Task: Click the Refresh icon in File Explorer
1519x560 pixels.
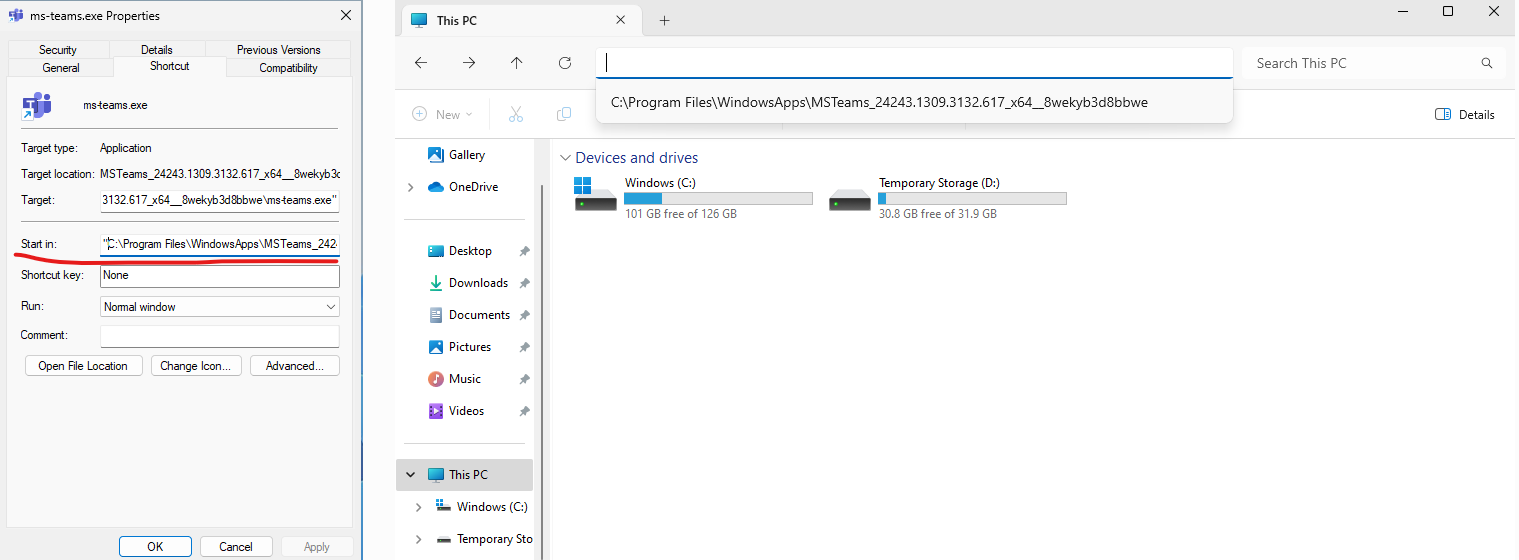Action: (565, 63)
